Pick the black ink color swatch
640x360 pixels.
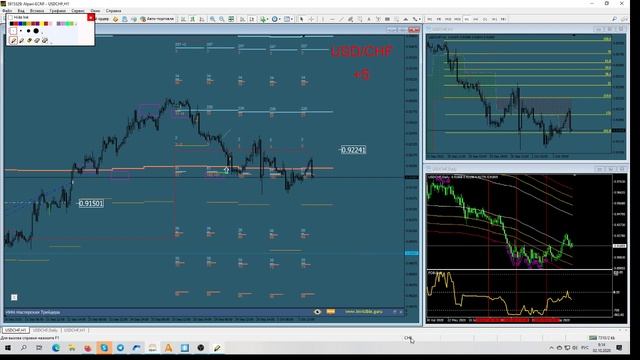pos(11,24)
